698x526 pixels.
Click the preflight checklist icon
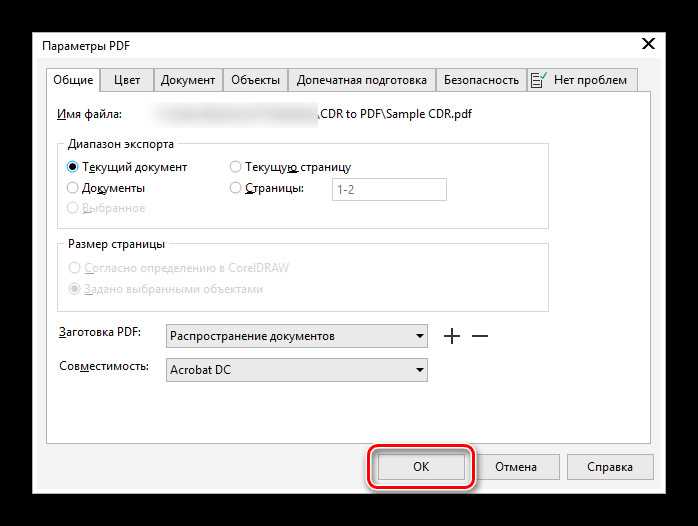539,80
